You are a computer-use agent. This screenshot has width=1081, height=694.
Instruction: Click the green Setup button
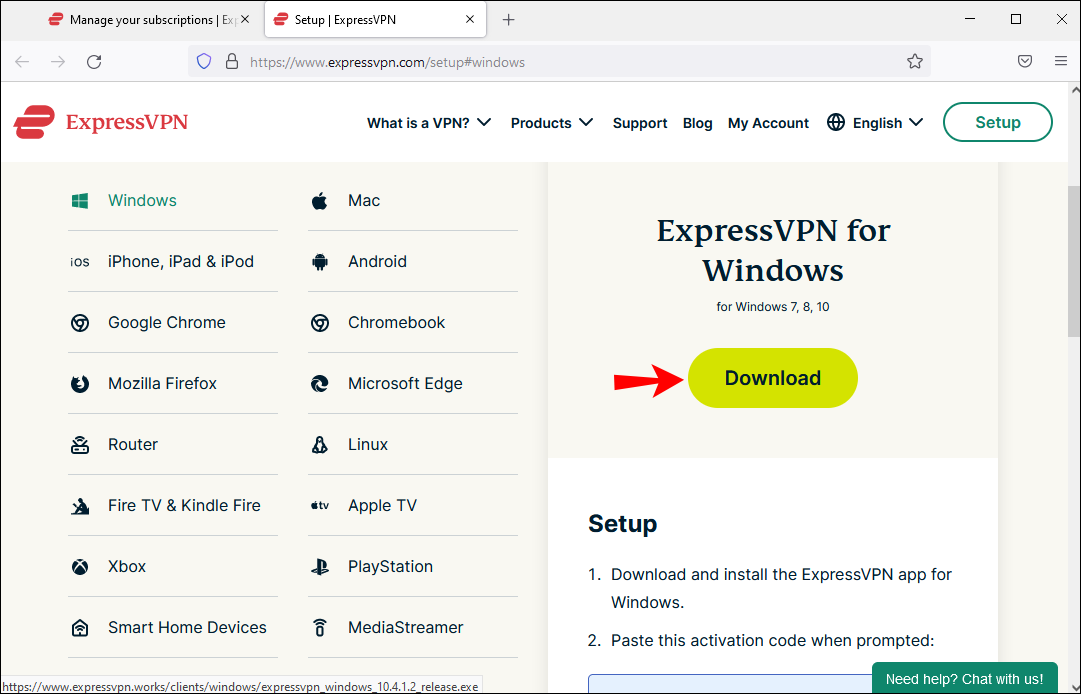(997, 122)
